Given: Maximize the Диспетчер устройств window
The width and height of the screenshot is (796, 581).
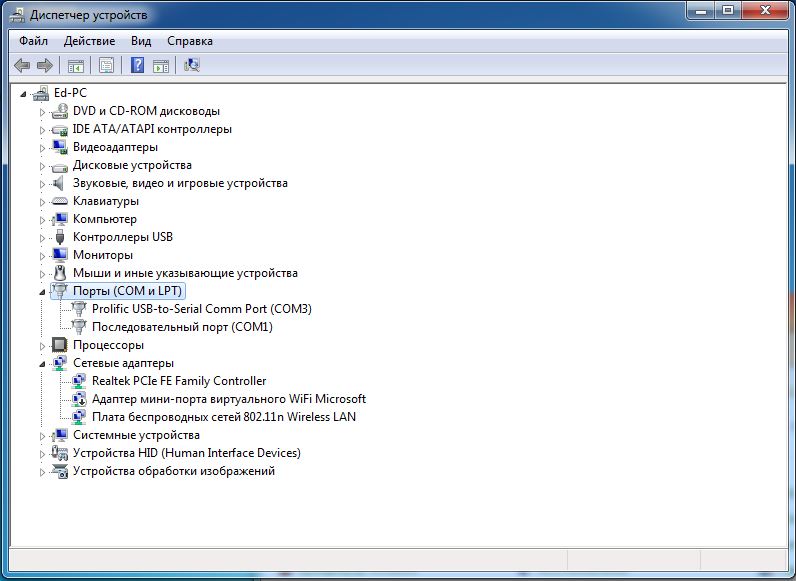Looking at the screenshot, I should 728,11.
